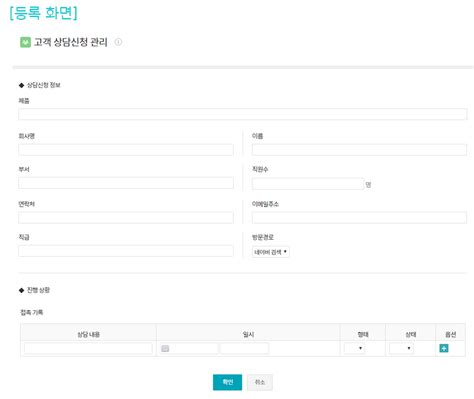The image size is (474, 399).
Task: Click the 취소 cancel button
Action: click(x=260, y=382)
